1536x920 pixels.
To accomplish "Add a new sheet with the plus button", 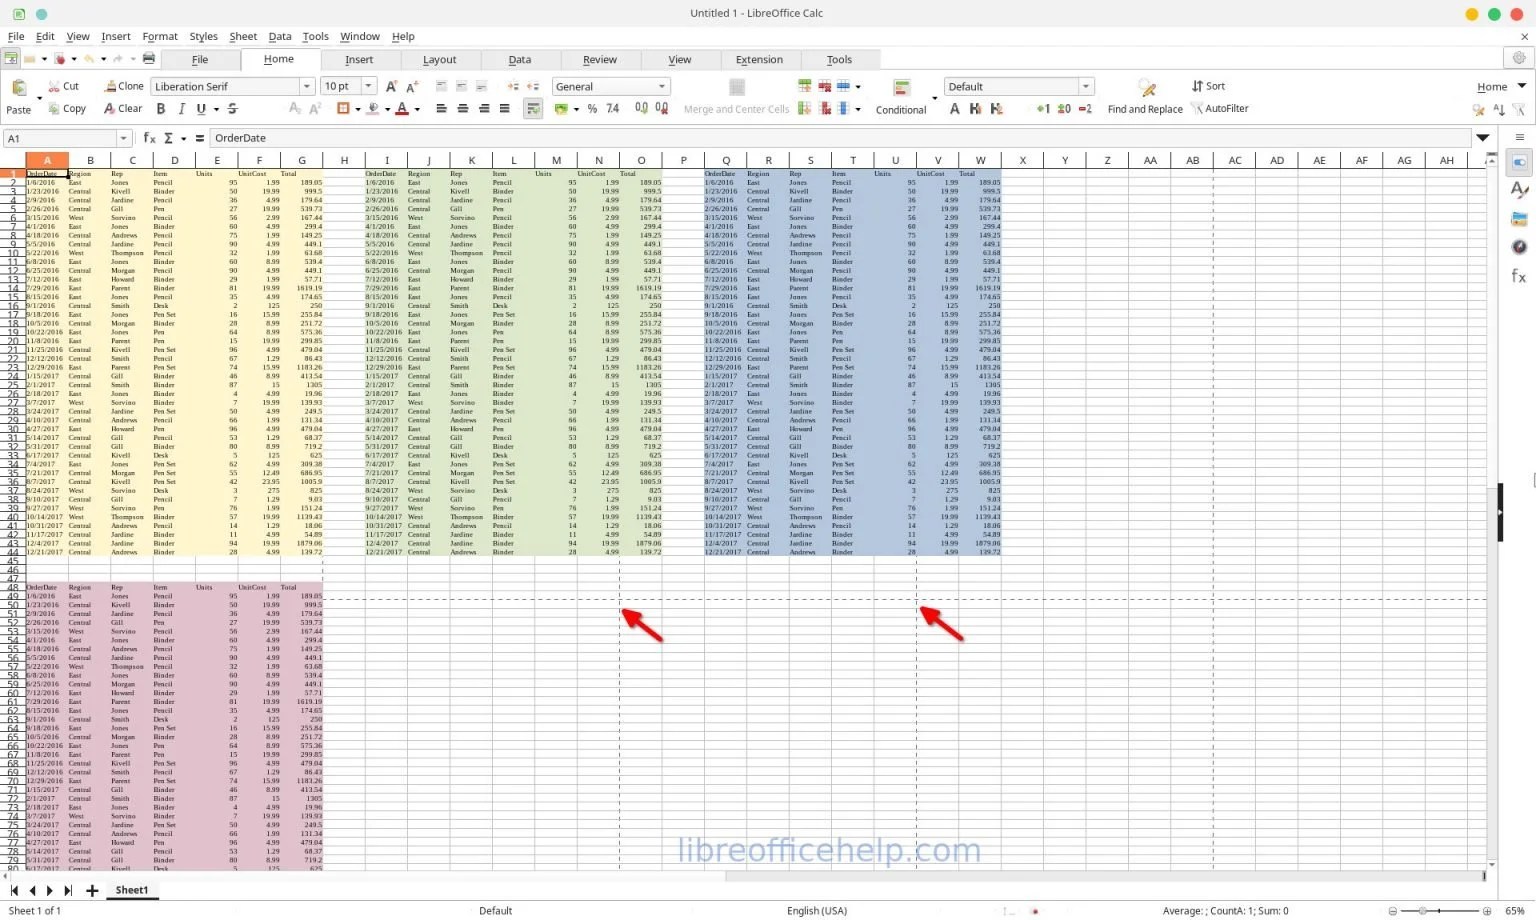I will [x=92, y=890].
